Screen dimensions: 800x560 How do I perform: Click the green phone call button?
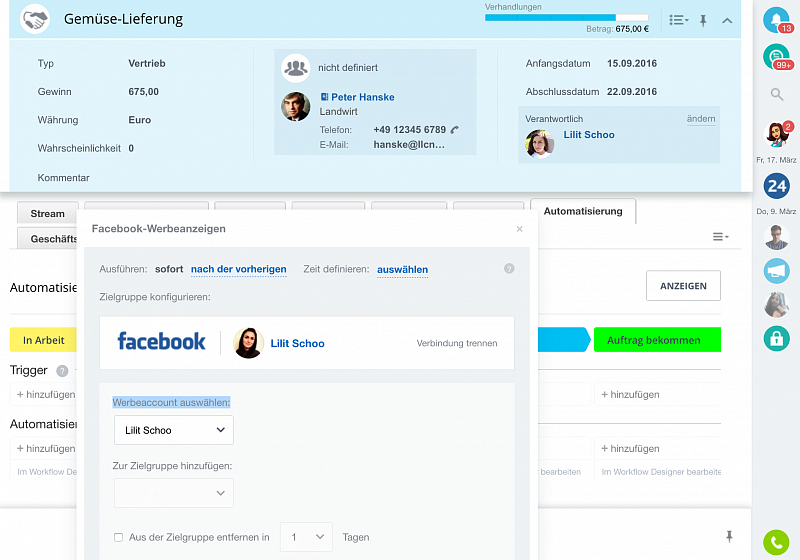[x=776, y=542]
